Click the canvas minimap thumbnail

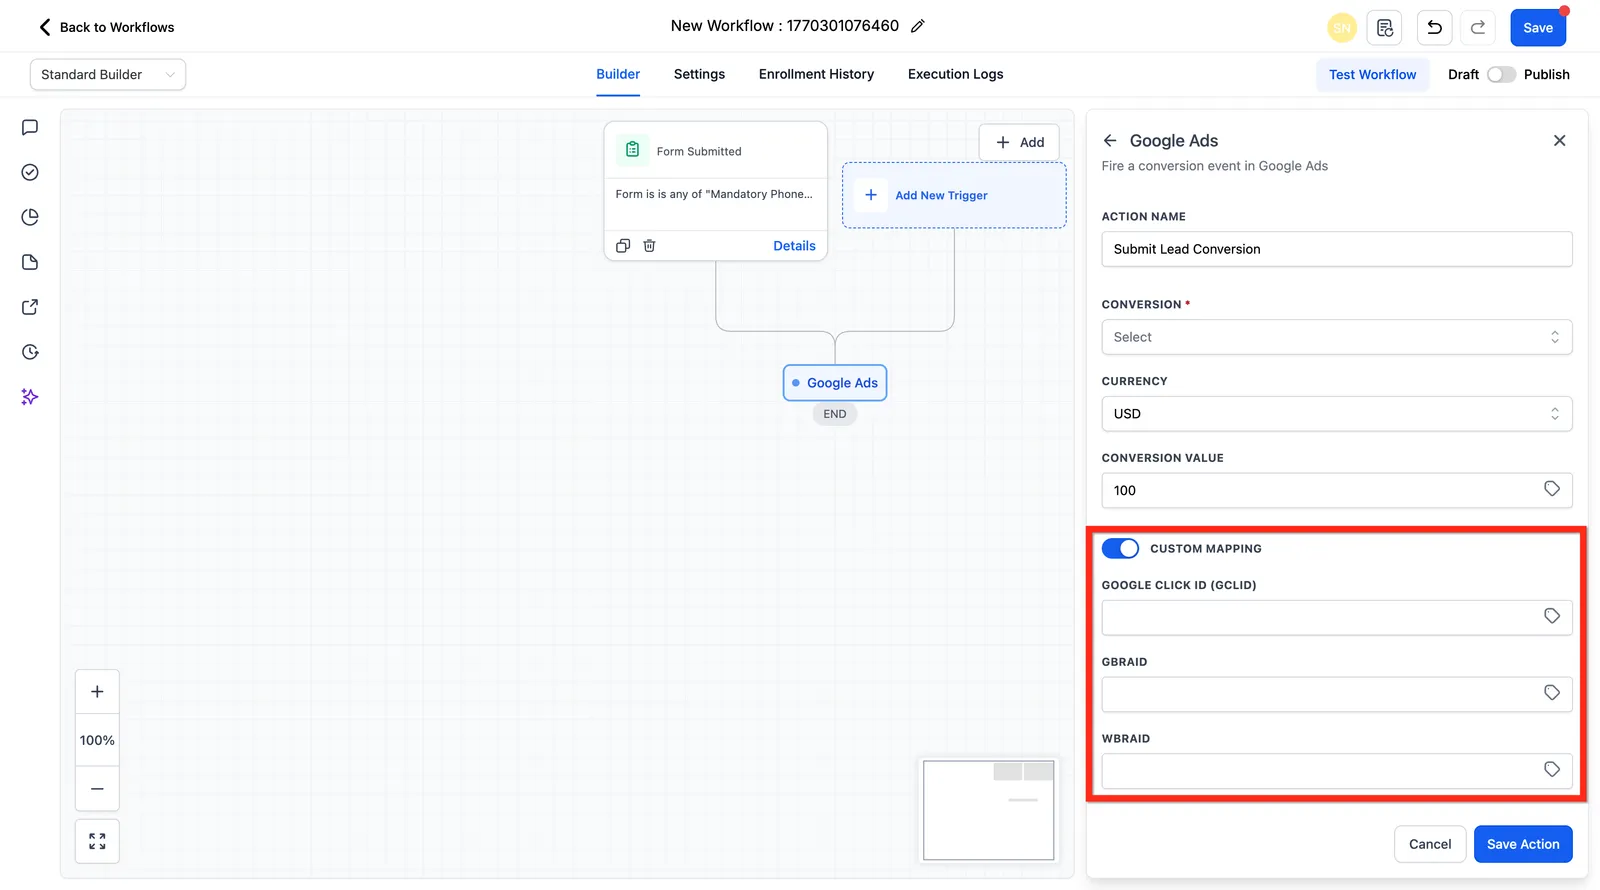pyautogui.click(x=988, y=810)
